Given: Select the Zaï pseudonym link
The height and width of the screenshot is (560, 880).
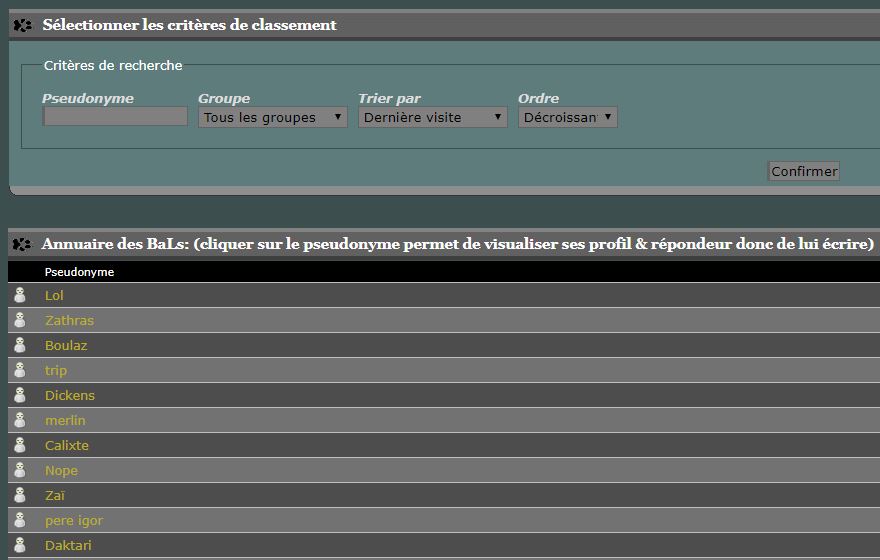Looking at the screenshot, I should pos(55,495).
